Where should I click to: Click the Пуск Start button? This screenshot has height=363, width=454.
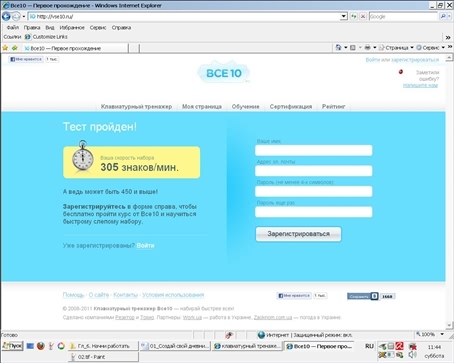click(12, 346)
